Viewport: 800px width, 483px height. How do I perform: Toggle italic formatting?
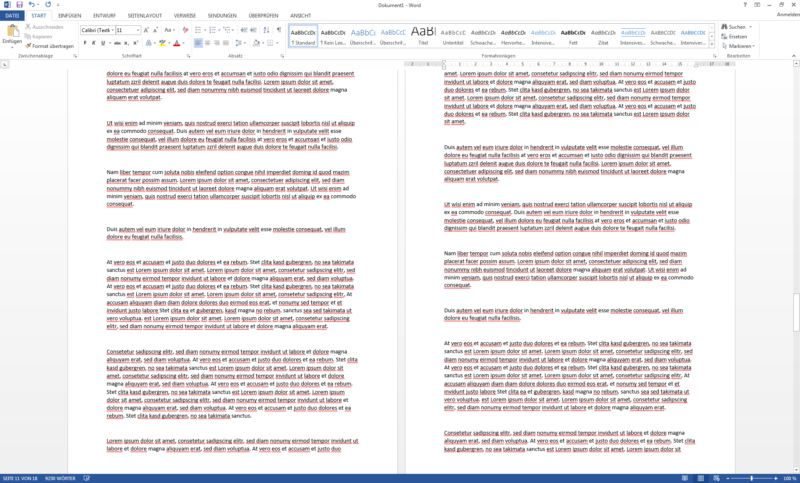(x=94, y=44)
